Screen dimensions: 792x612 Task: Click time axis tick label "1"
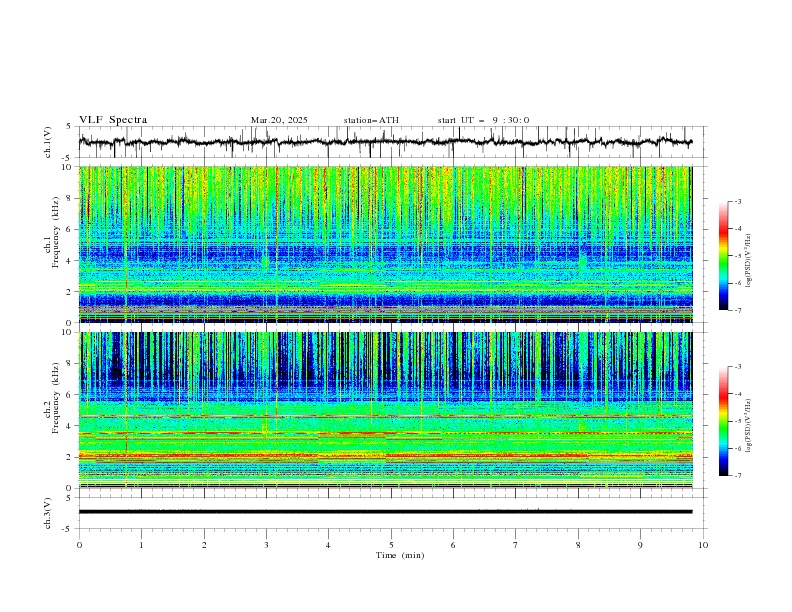(142, 545)
